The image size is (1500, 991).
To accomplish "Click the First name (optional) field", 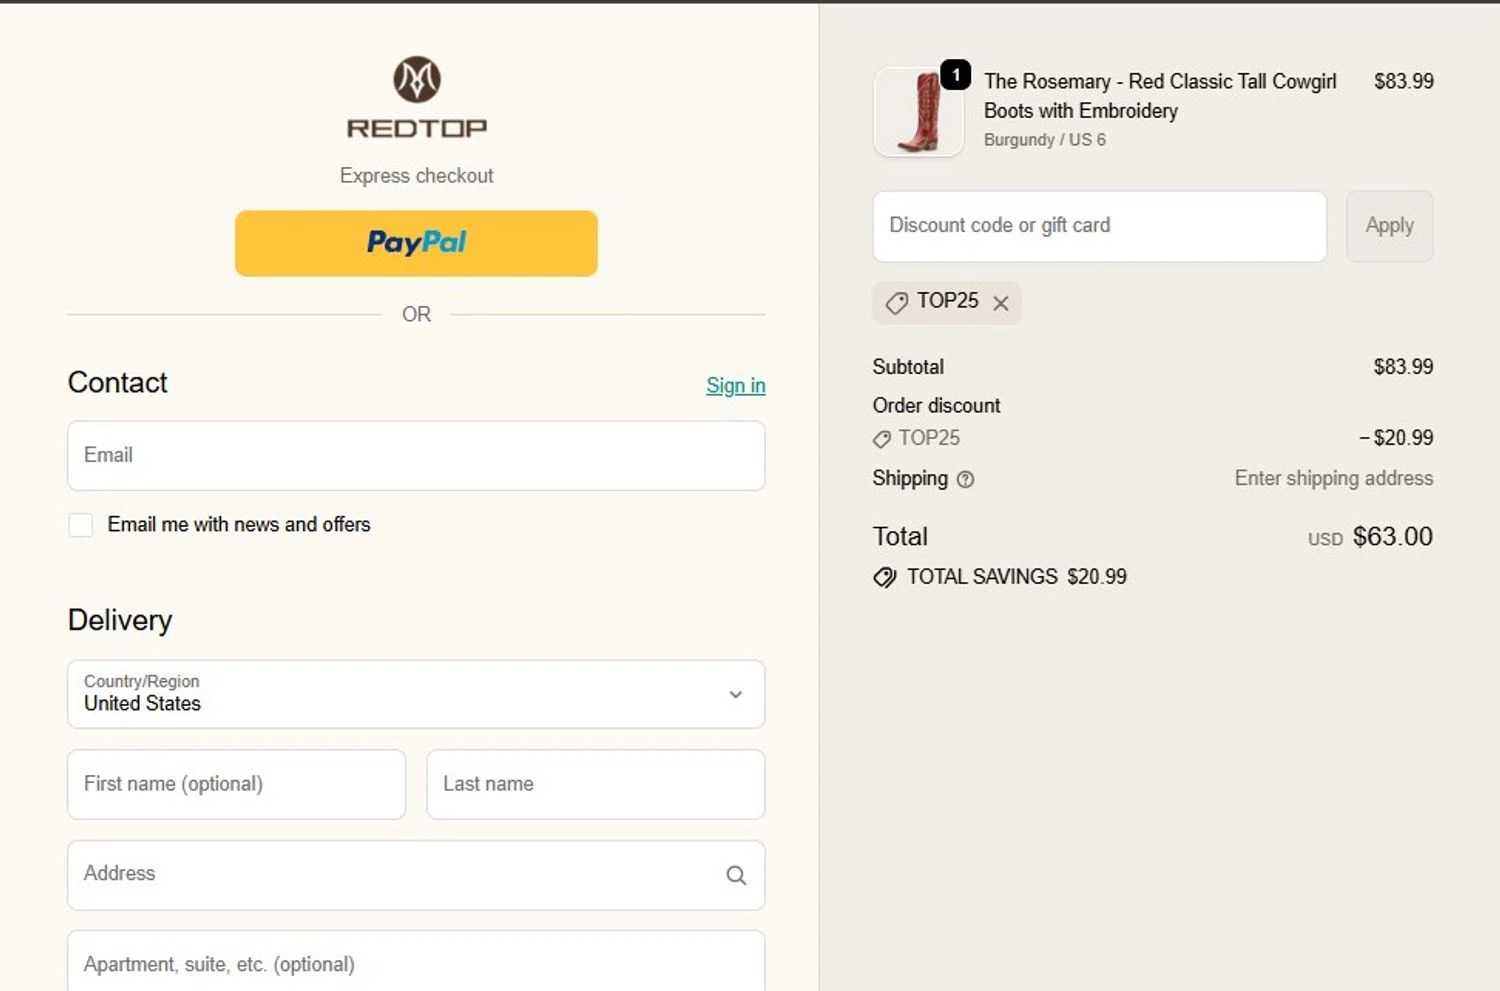I will point(236,784).
